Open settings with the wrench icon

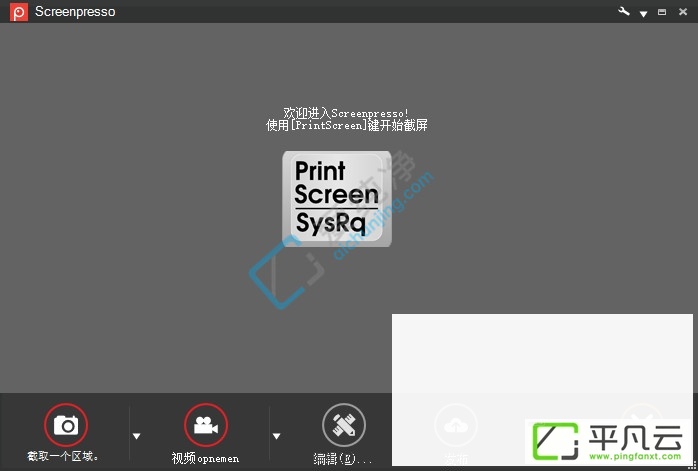pos(624,11)
